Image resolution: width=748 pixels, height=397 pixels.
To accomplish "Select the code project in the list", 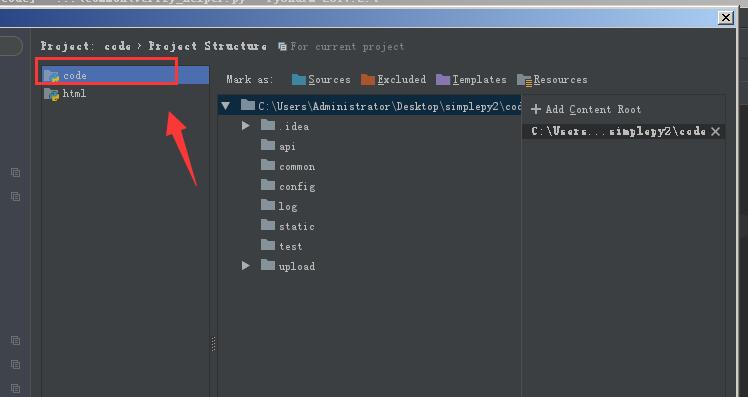I will click(x=125, y=75).
